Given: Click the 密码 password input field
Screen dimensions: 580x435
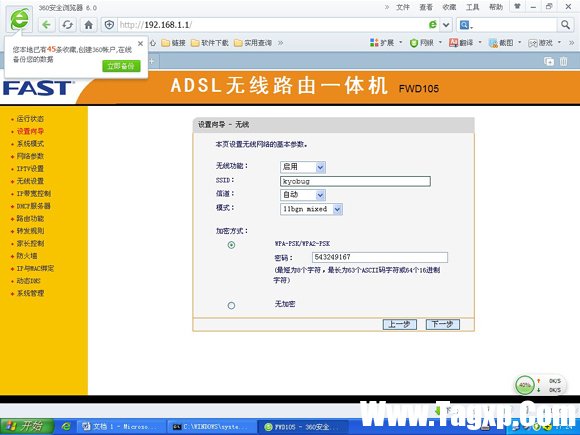Looking at the screenshot, I should [380, 257].
